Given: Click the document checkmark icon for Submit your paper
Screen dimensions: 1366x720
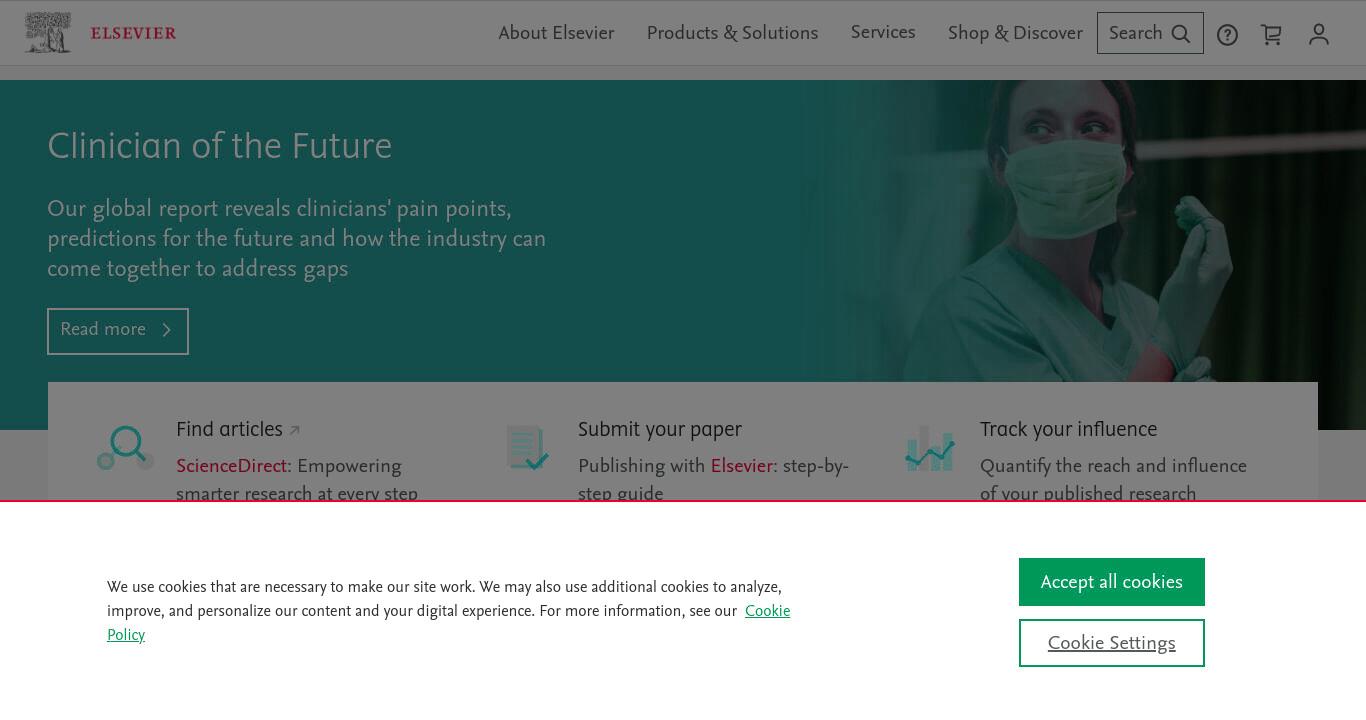Looking at the screenshot, I should [527, 447].
